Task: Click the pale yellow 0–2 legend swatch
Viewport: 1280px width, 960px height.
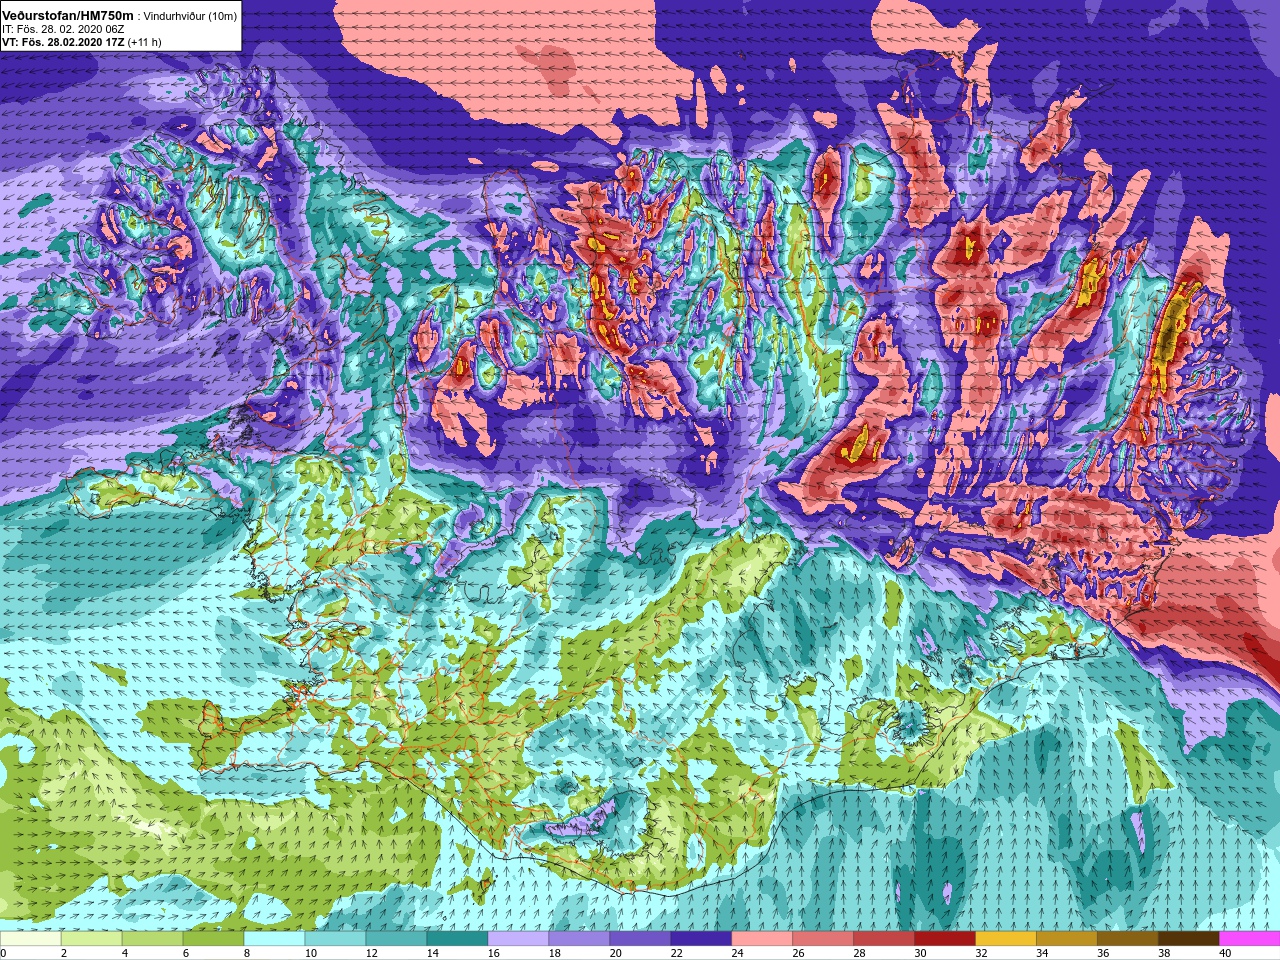Action: [30, 940]
